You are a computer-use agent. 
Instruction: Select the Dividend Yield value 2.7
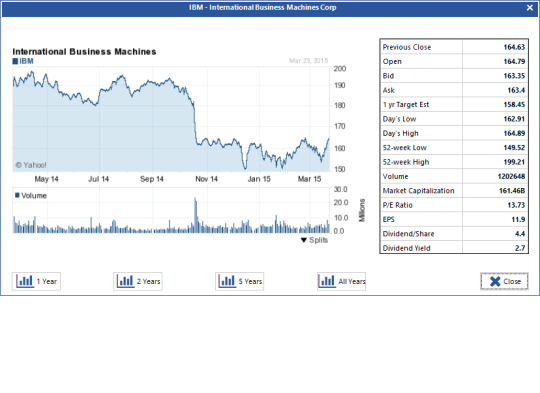pos(520,248)
